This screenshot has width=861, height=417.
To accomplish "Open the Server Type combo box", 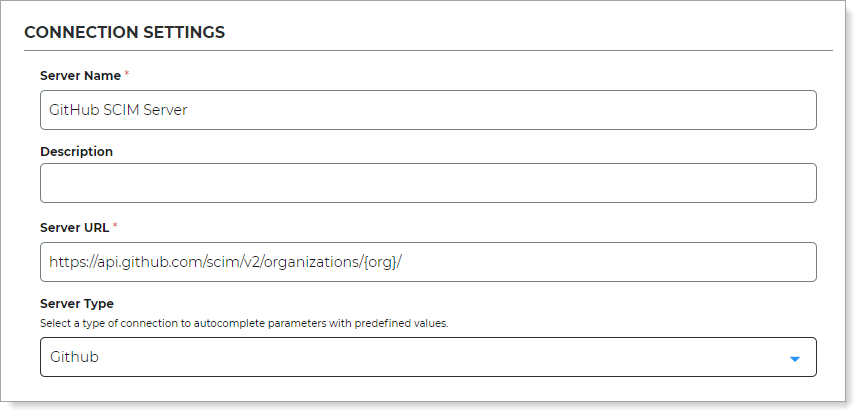I will (428, 357).
